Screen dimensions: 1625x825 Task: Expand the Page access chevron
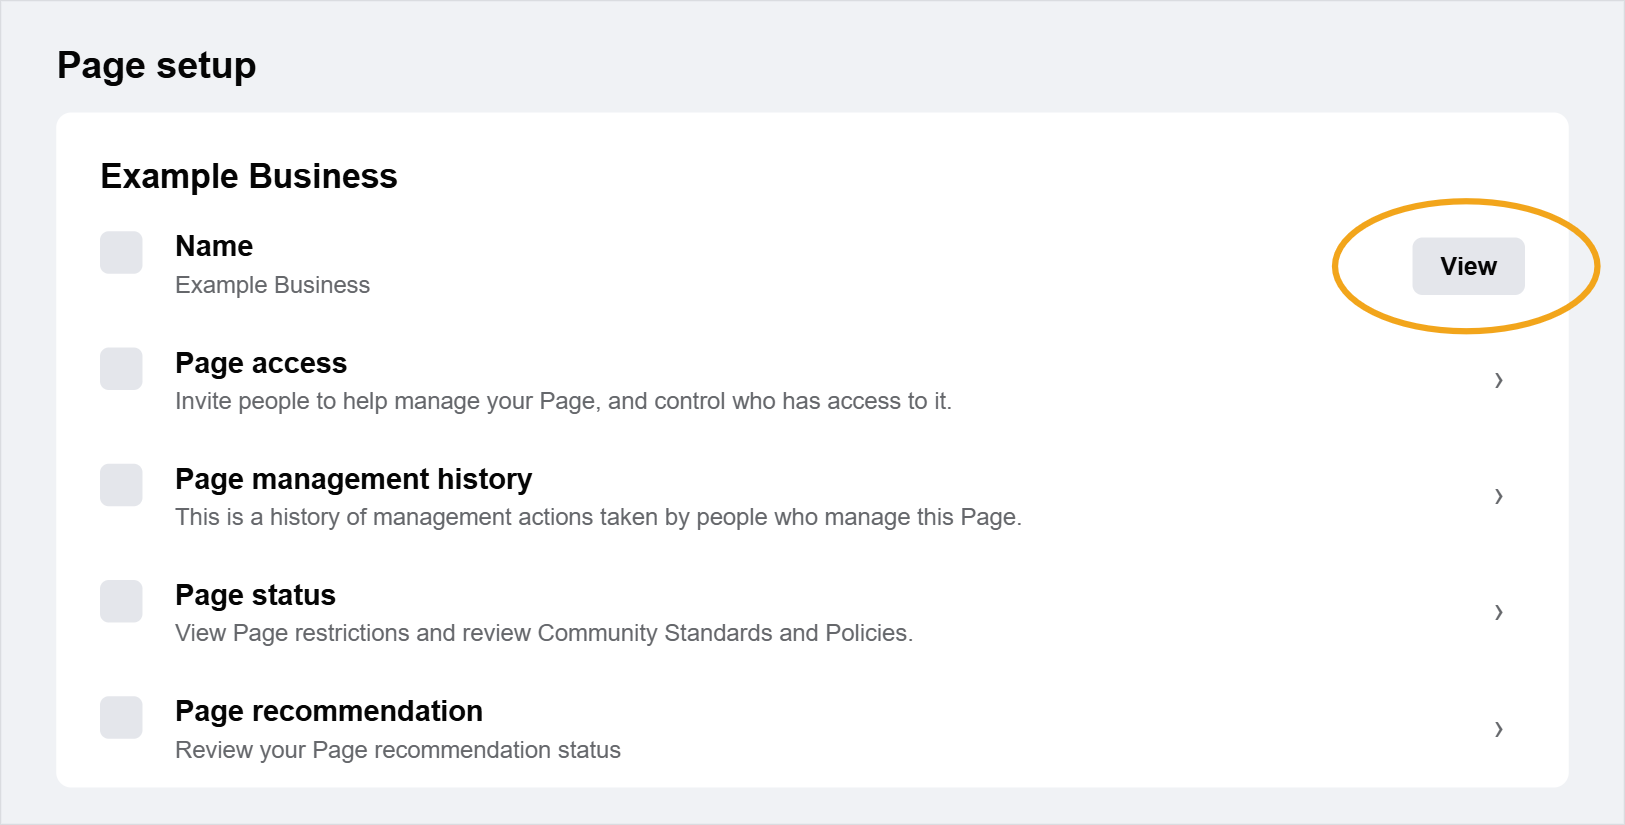coord(1498,380)
